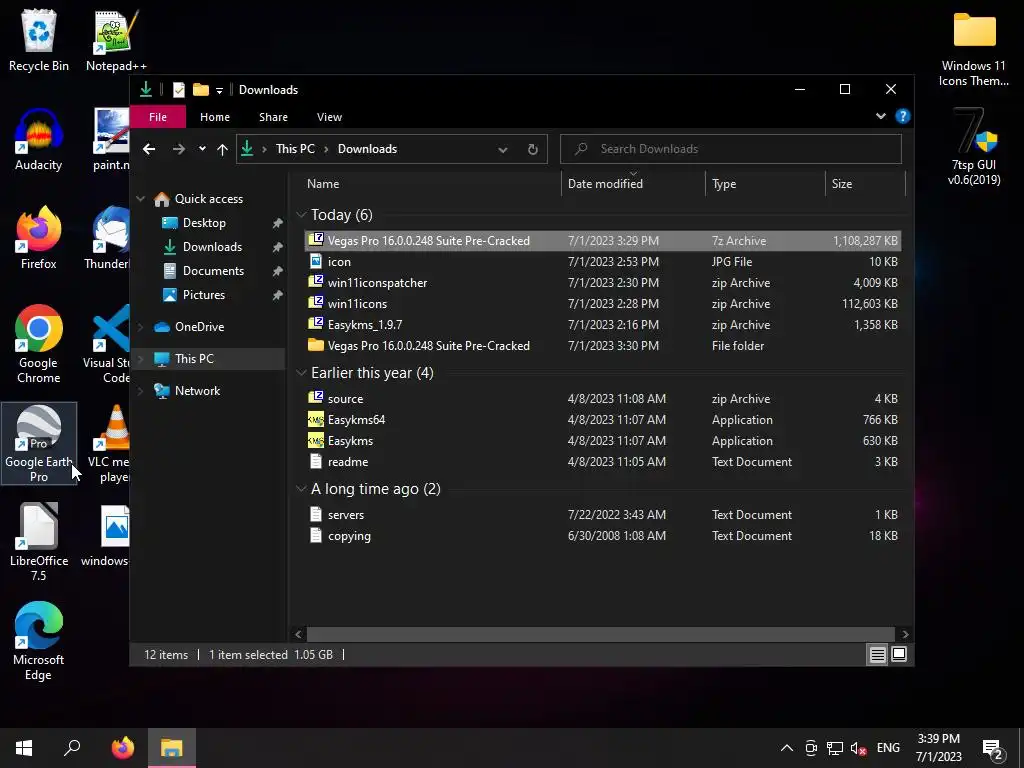
Task: Expand the OneDrive tree node
Action: click(x=140, y=327)
